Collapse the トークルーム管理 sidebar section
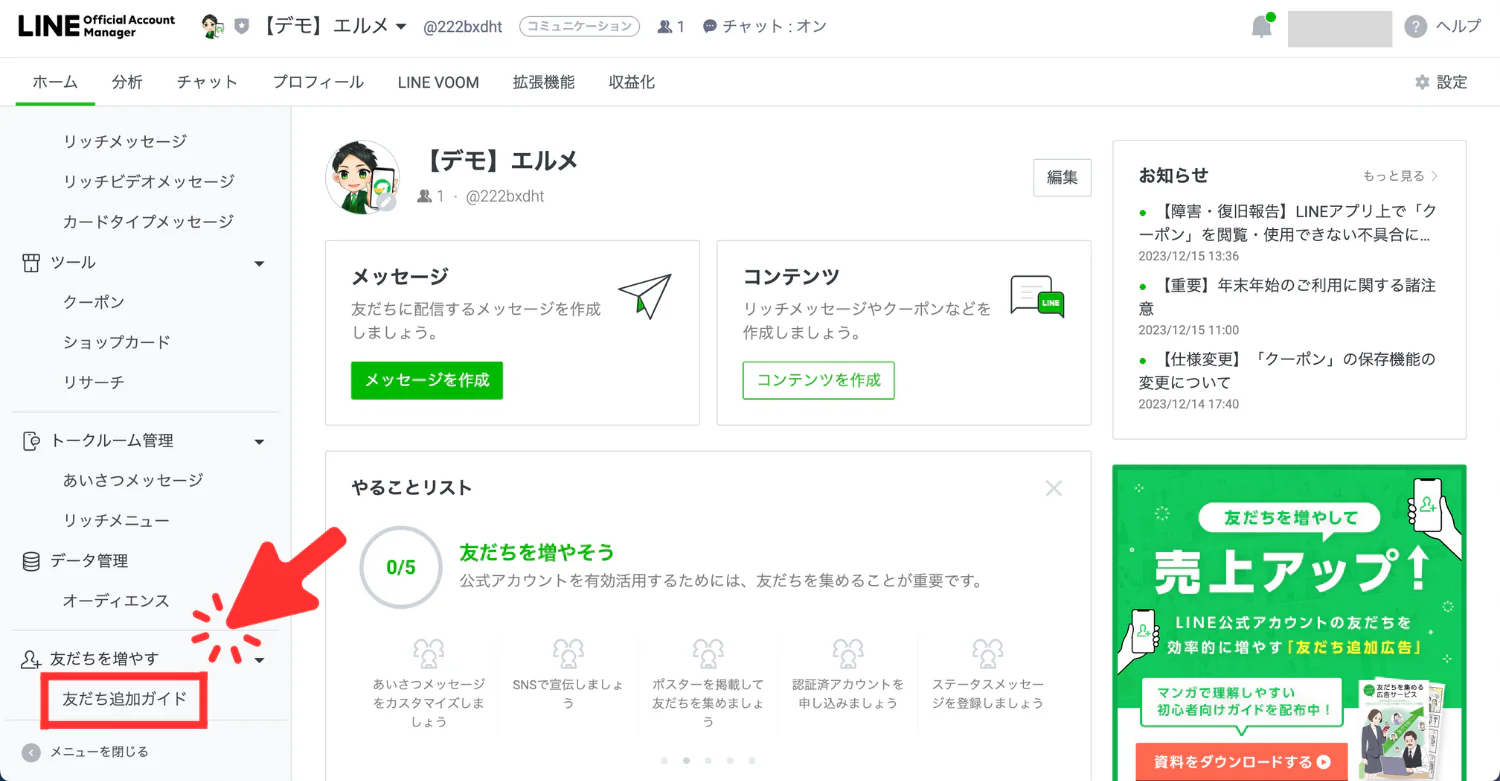The height and width of the screenshot is (781, 1500). coord(259,442)
